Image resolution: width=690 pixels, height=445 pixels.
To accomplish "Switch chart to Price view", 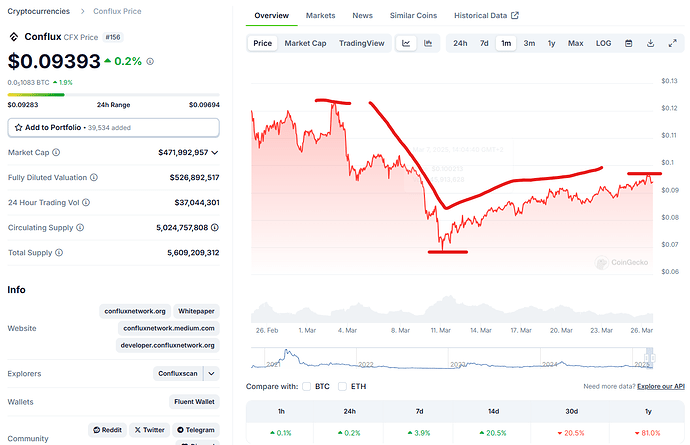I will [x=263, y=43].
